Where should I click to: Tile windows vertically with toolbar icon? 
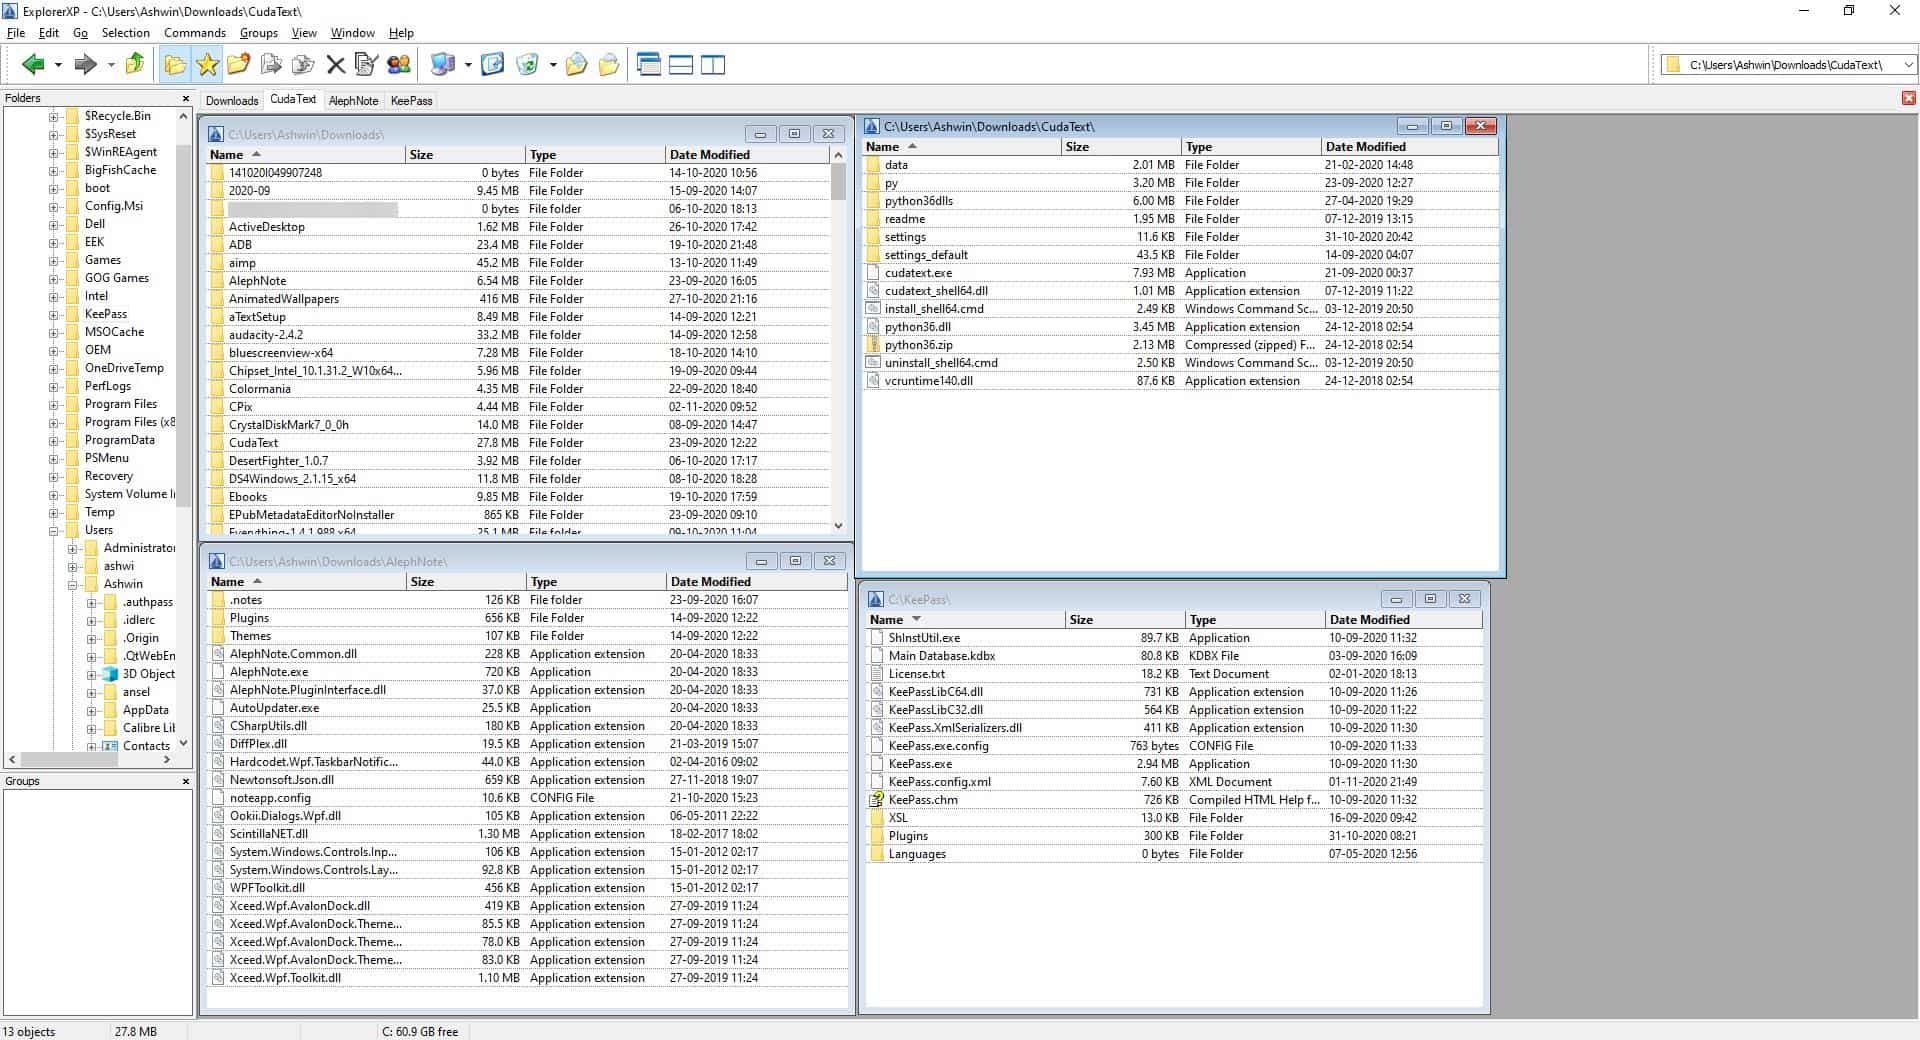tap(713, 65)
